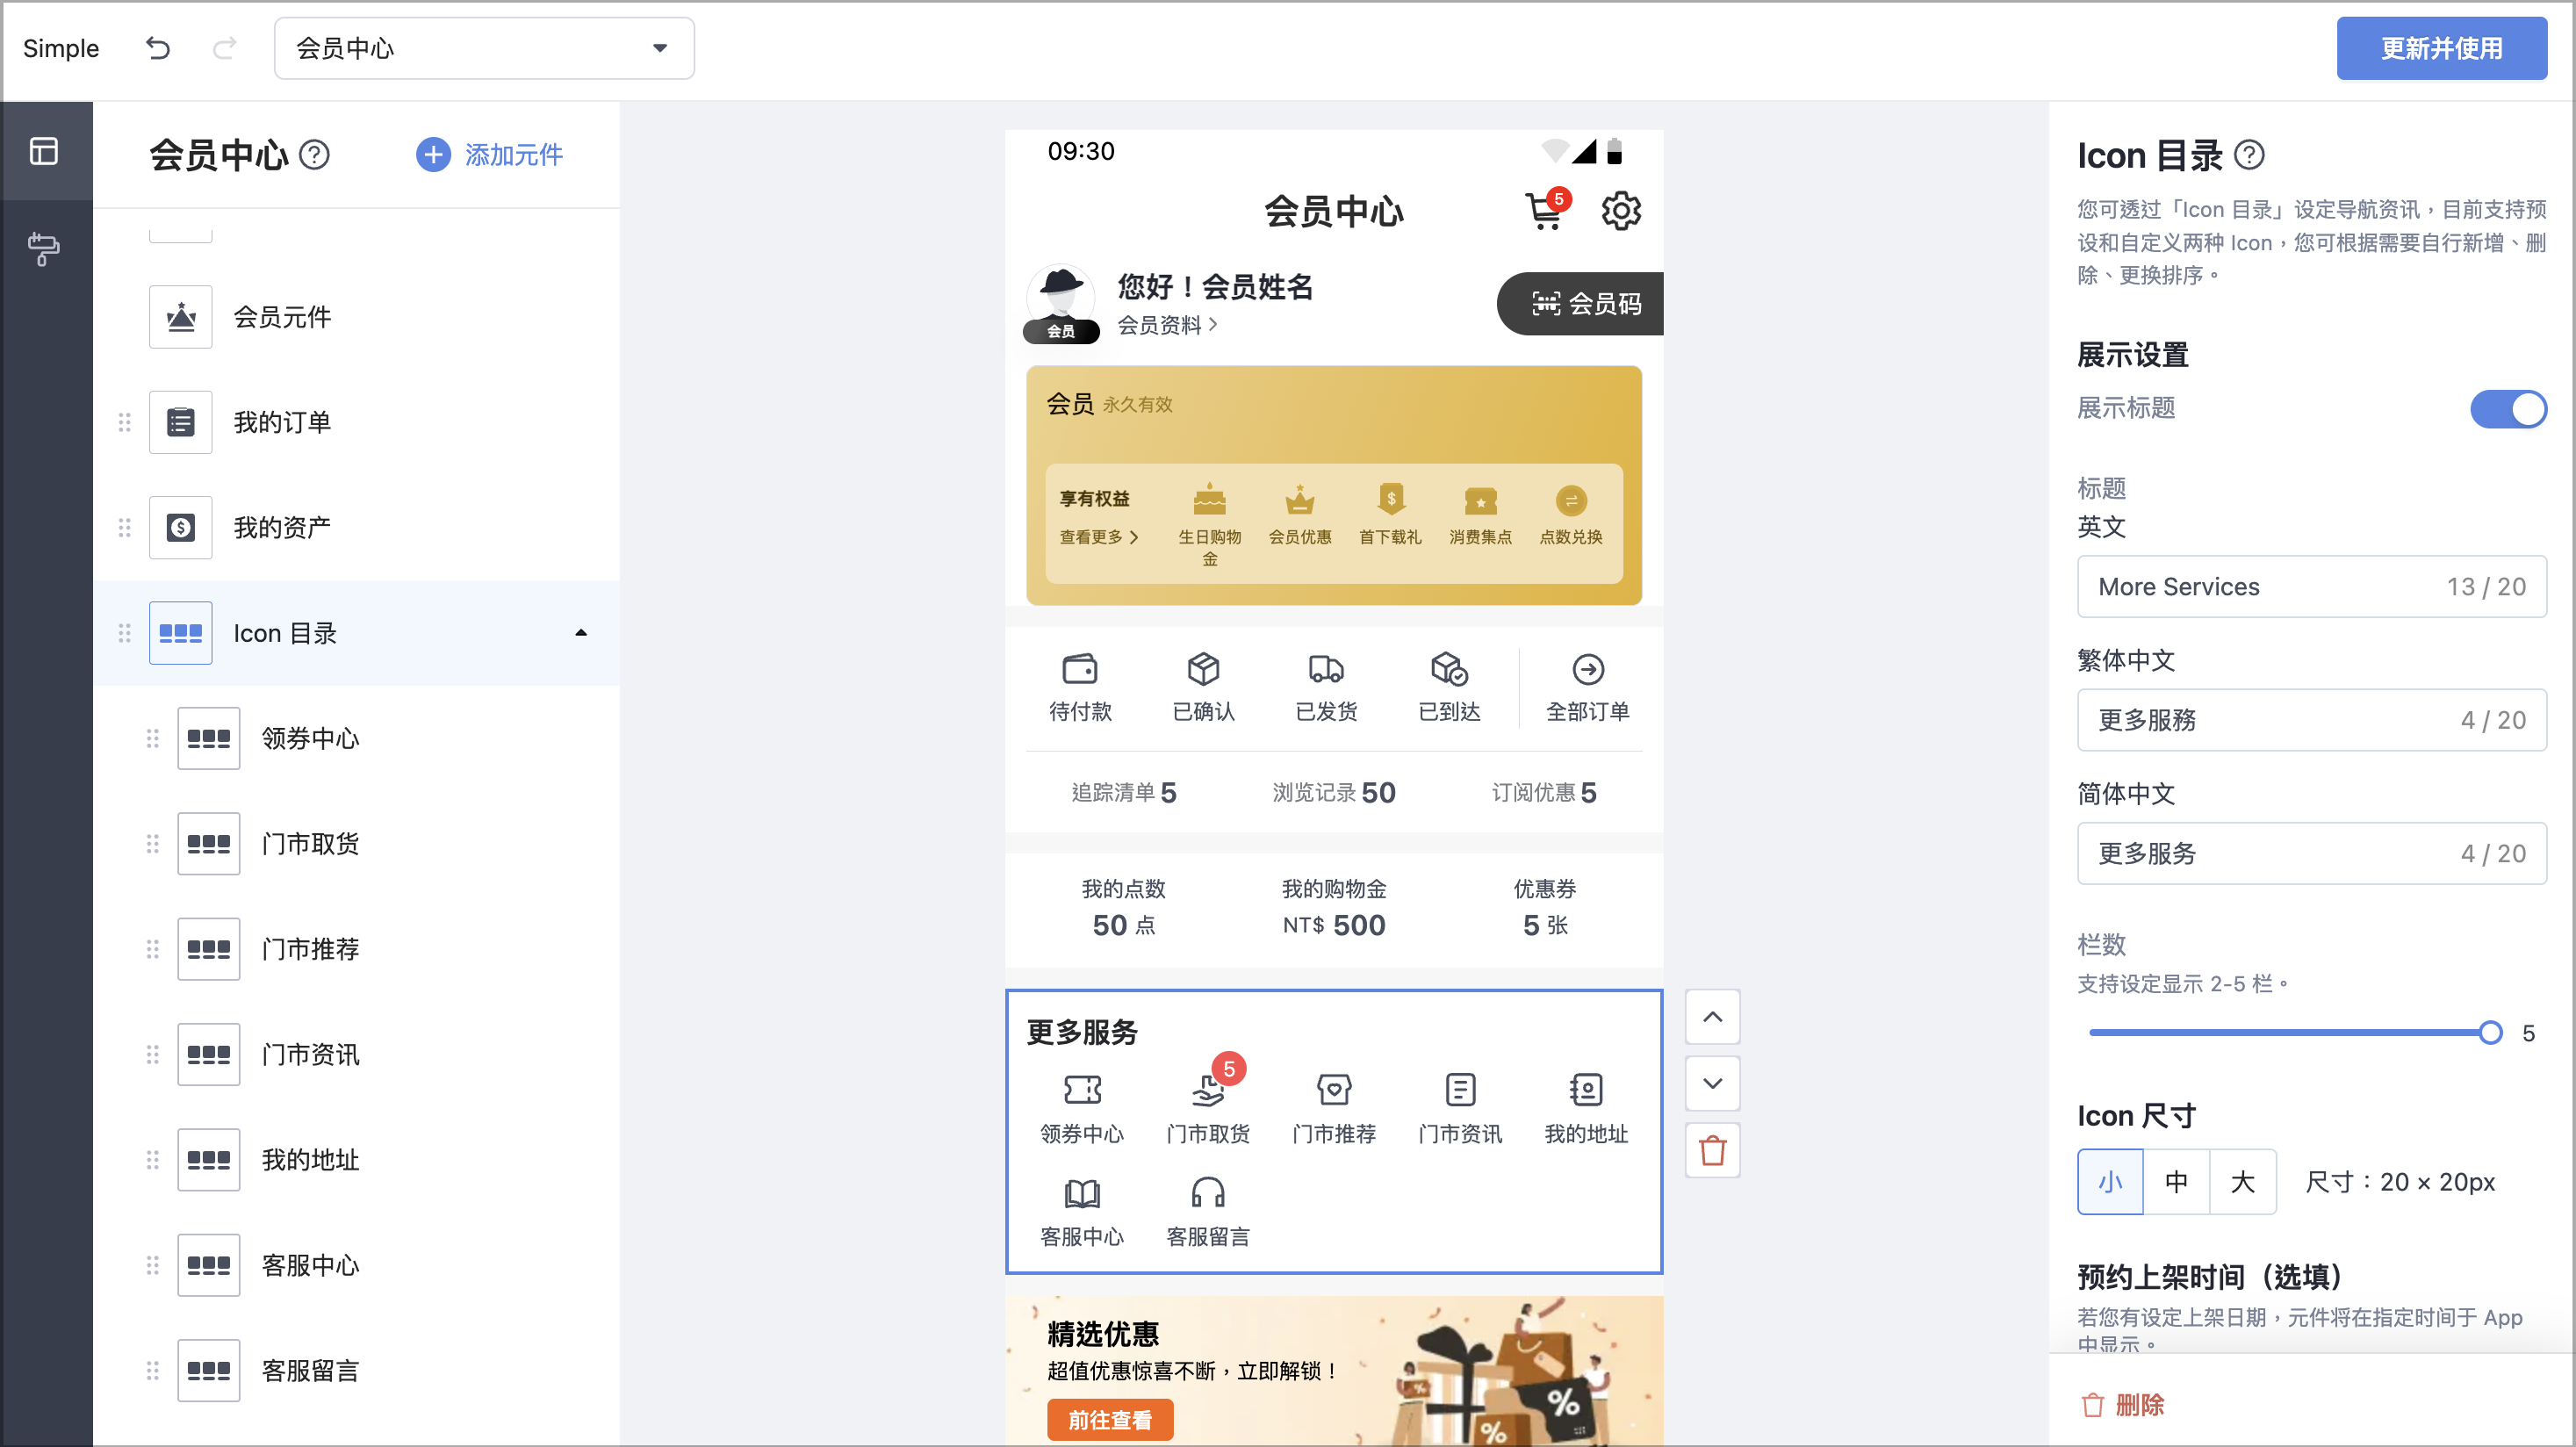Click 查看更多 on the member card
Screen dimensions: 2576x1447
coord(1098,537)
